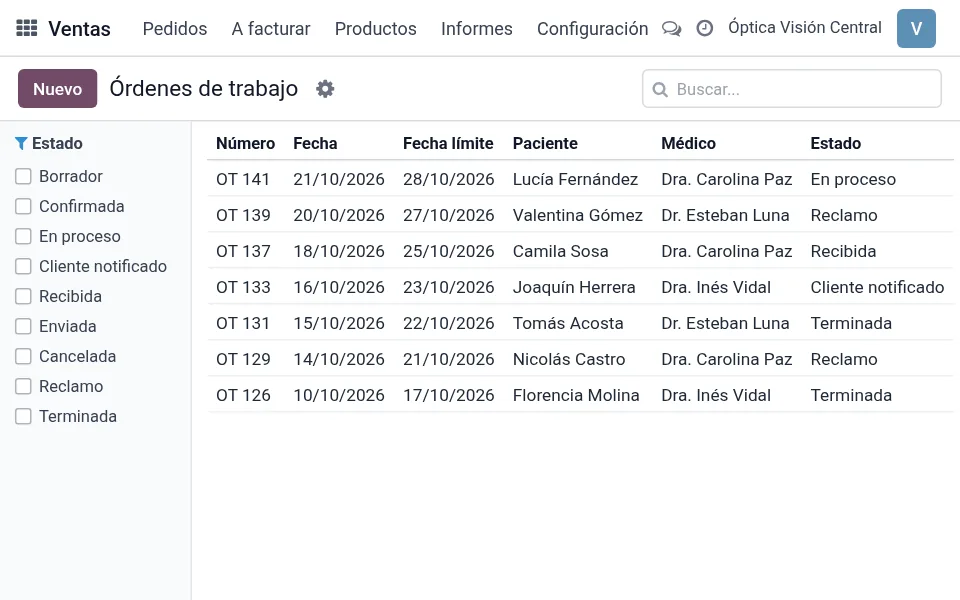Screen dimensions: 960x600
Task: Open the Pedidos menu
Action: [x=175, y=29]
